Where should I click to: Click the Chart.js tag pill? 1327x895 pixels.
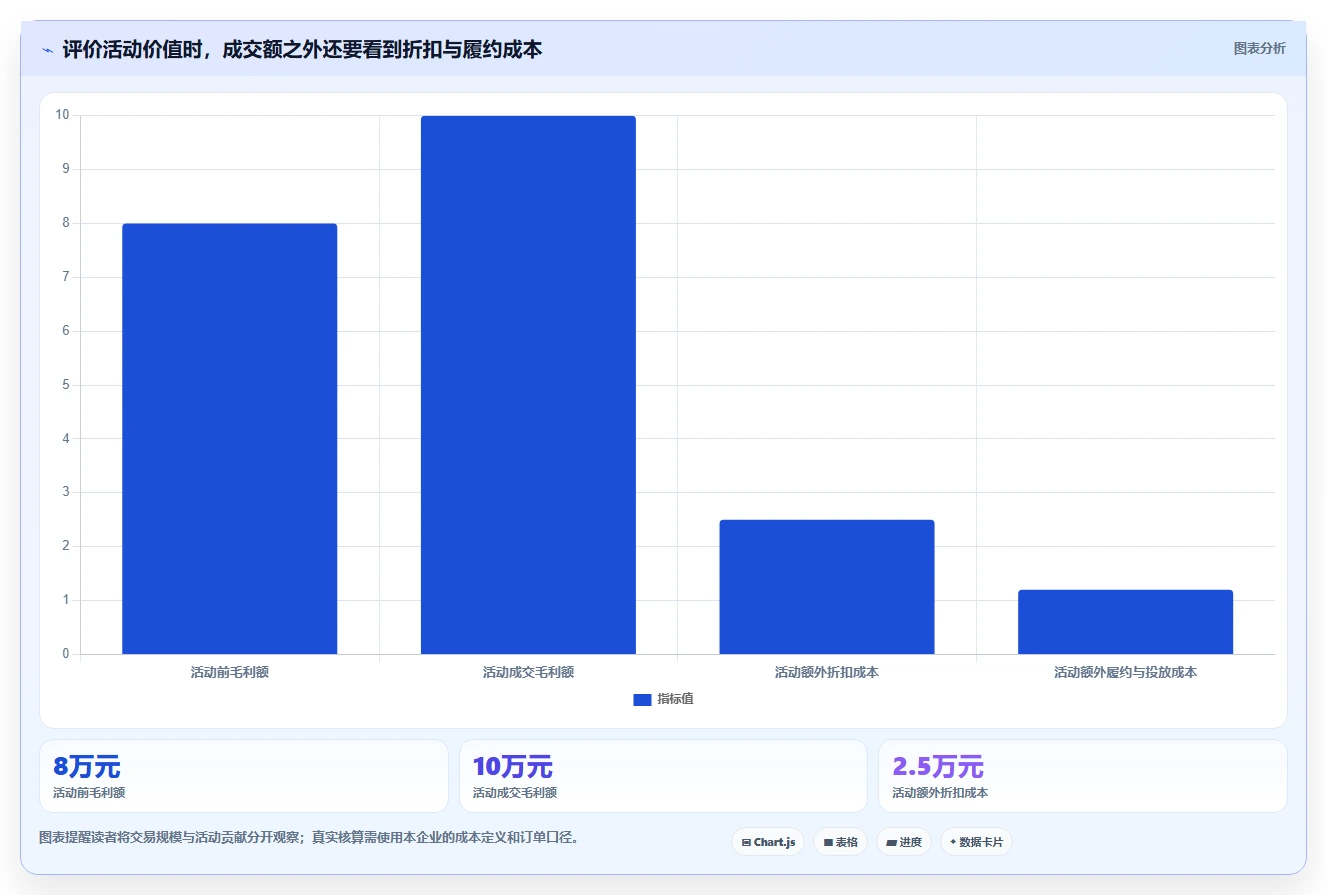tap(768, 842)
